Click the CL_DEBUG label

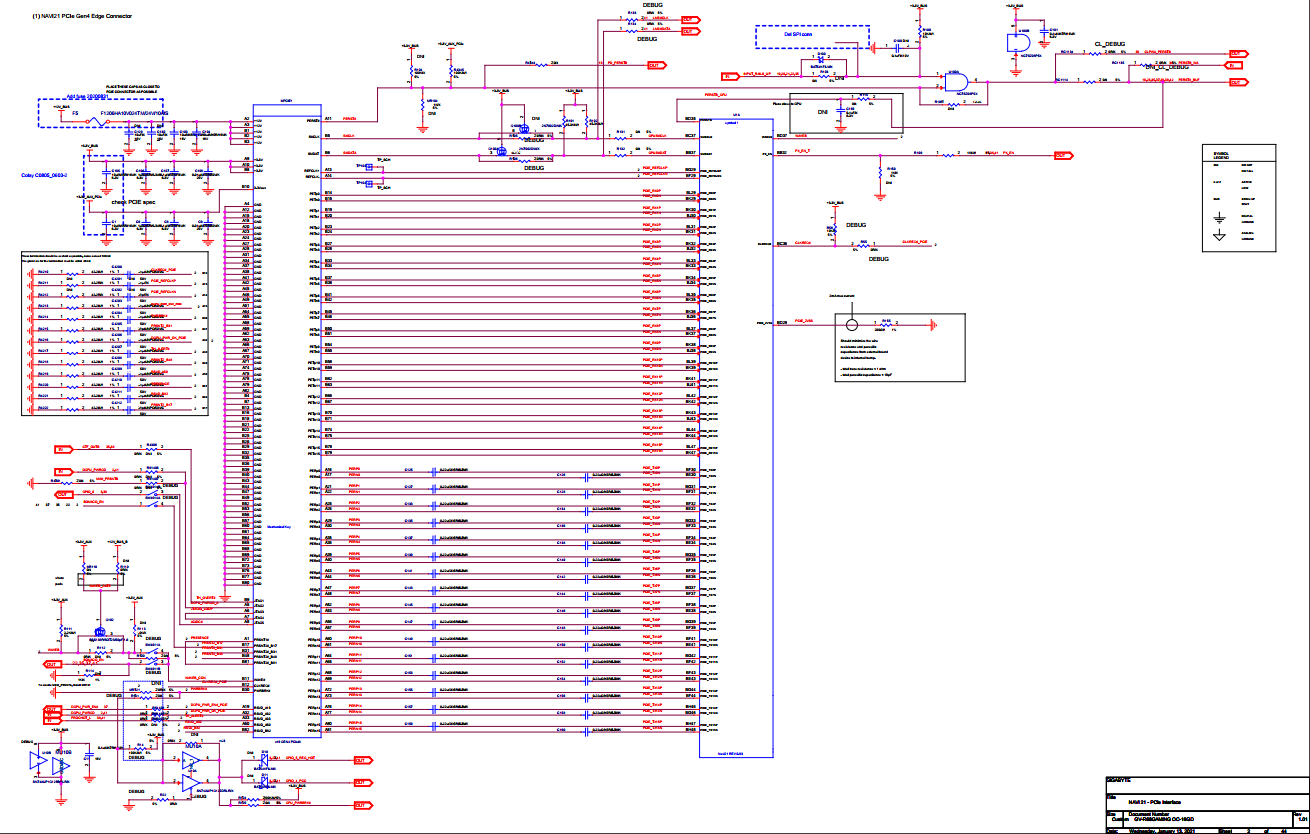[x=1110, y=45]
